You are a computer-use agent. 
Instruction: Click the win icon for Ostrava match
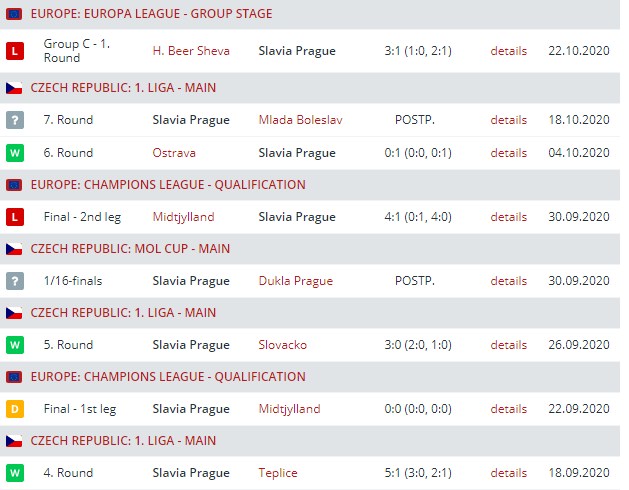[14, 153]
